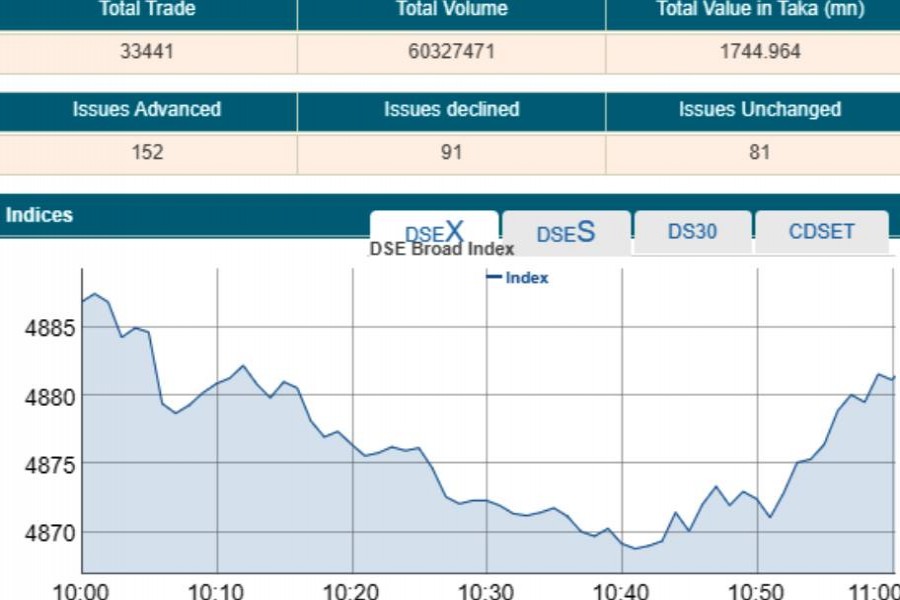Click the 10:40 time label on chart axis
900x600 pixels.
622,589
